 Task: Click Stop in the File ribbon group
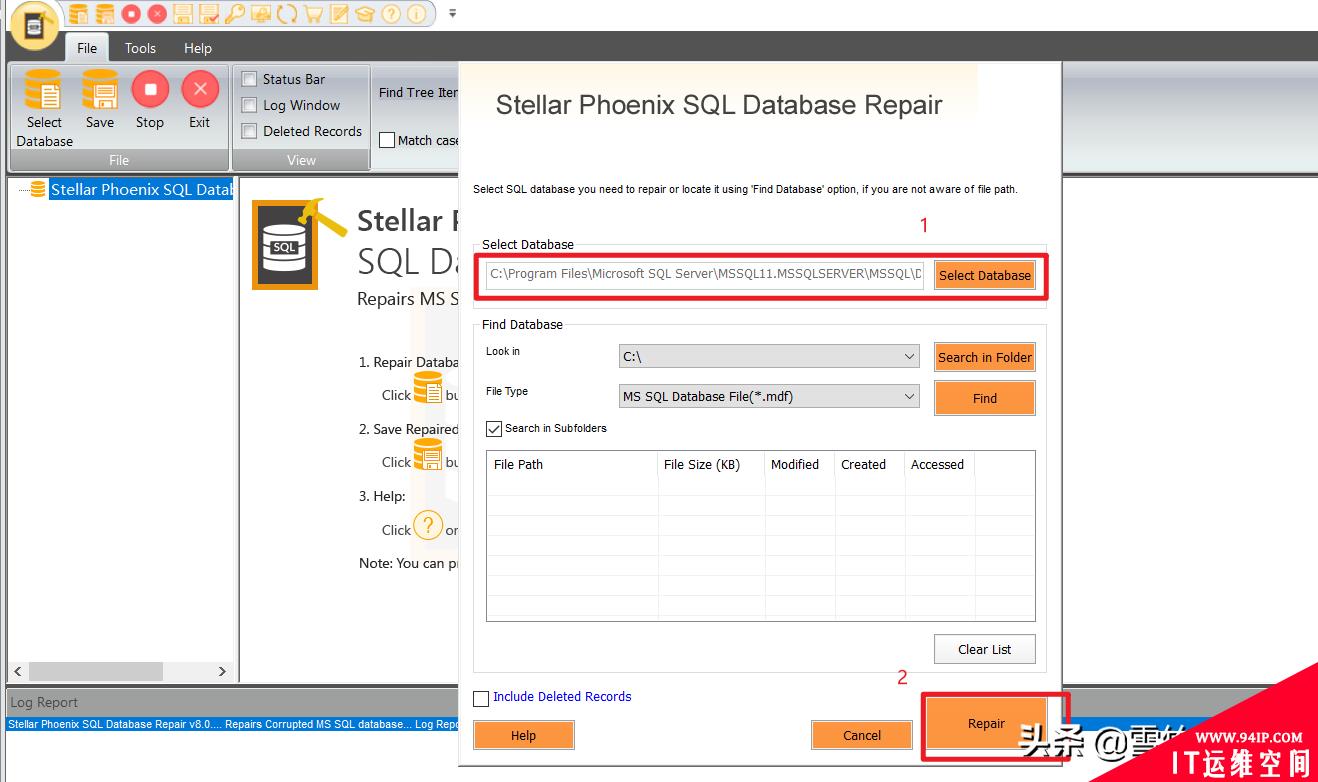click(x=150, y=100)
